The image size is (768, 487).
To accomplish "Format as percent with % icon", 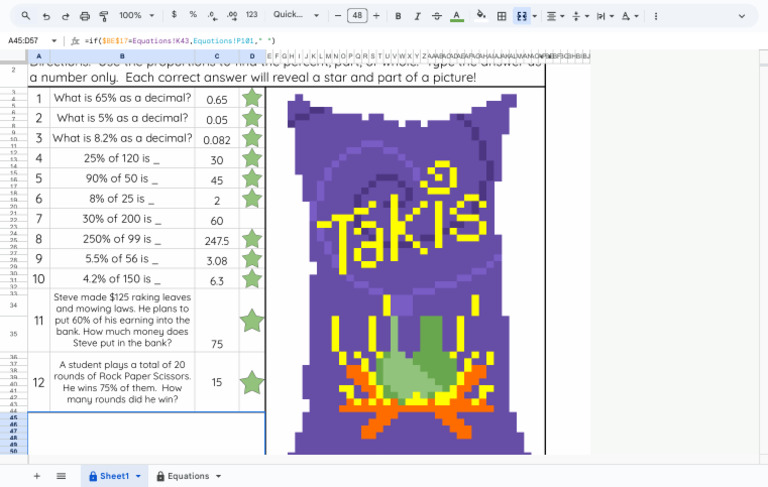I will 193,15.
